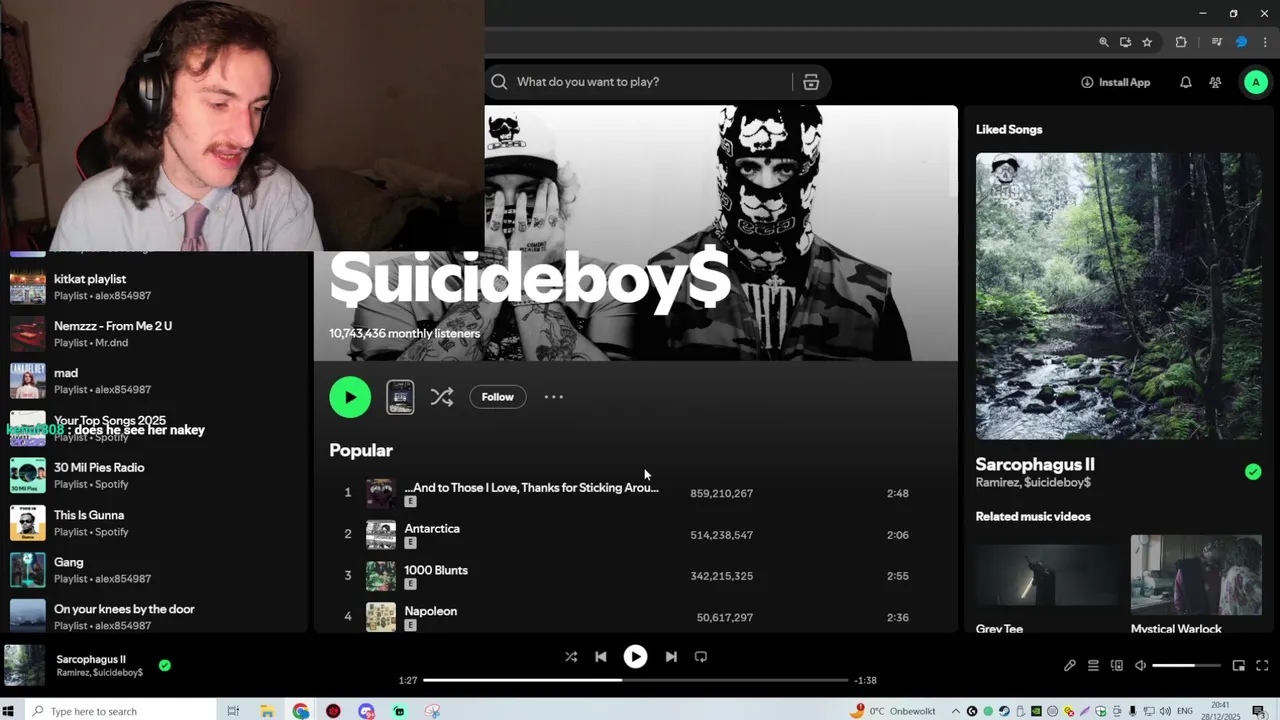
Task: Toggle repeat in the player bar
Action: pos(701,657)
